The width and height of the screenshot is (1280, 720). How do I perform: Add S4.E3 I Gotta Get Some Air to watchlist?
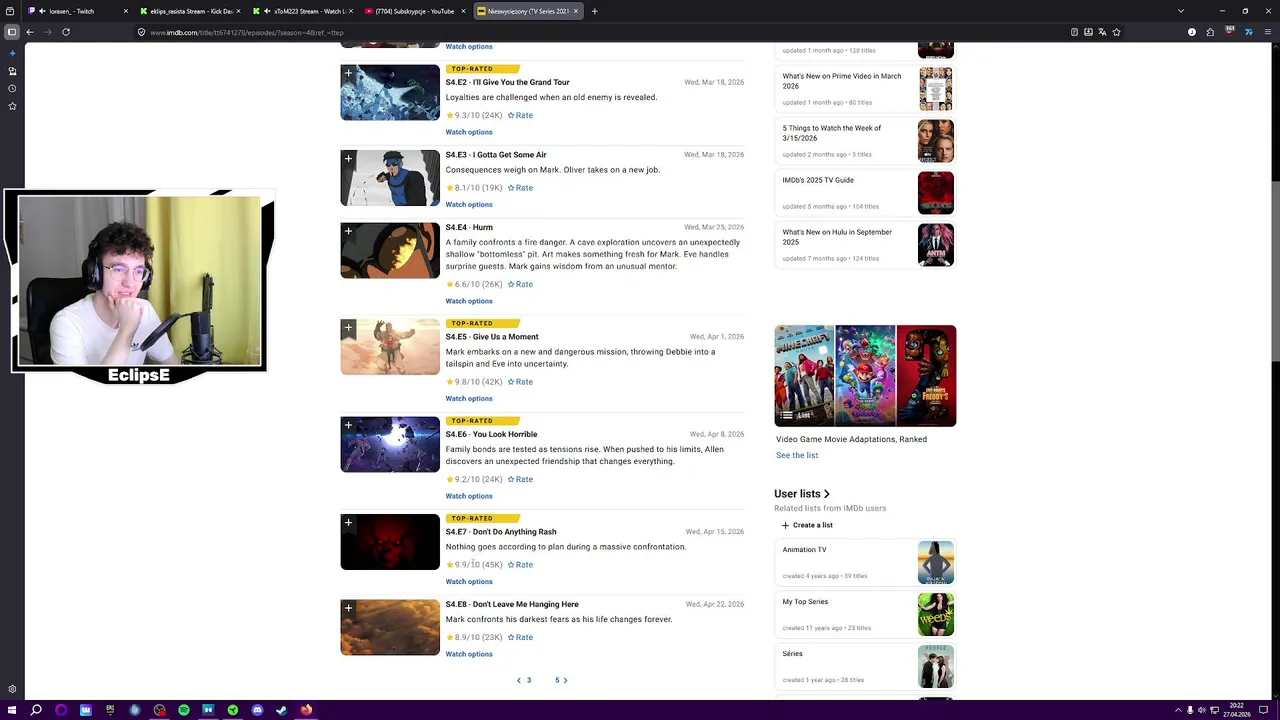point(348,159)
